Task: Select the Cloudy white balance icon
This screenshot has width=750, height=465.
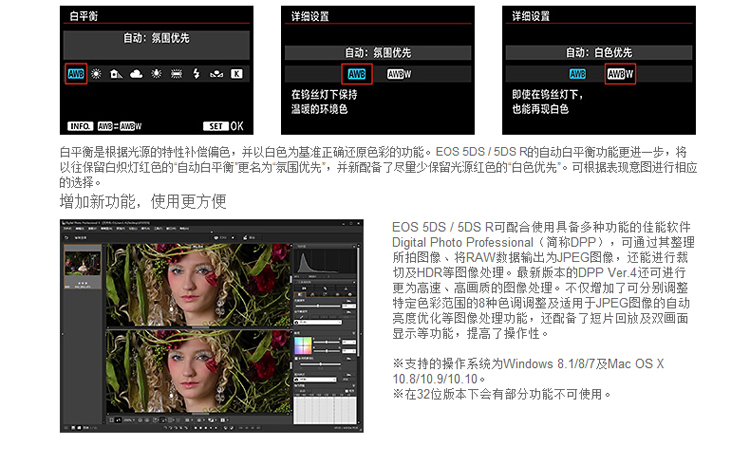Action: (136, 74)
